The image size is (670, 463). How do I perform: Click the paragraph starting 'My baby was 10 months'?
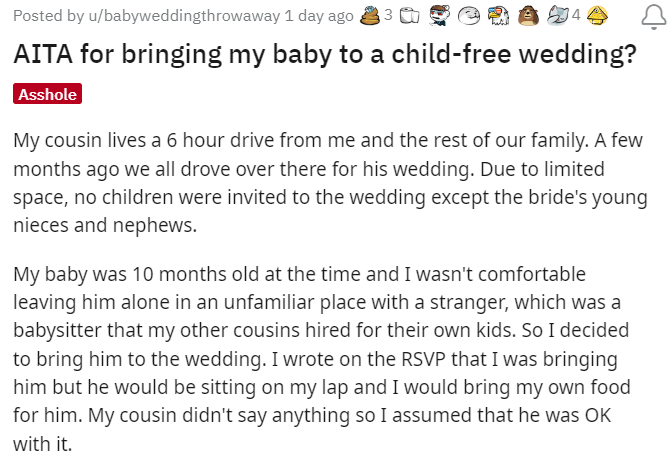coord(330,357)
